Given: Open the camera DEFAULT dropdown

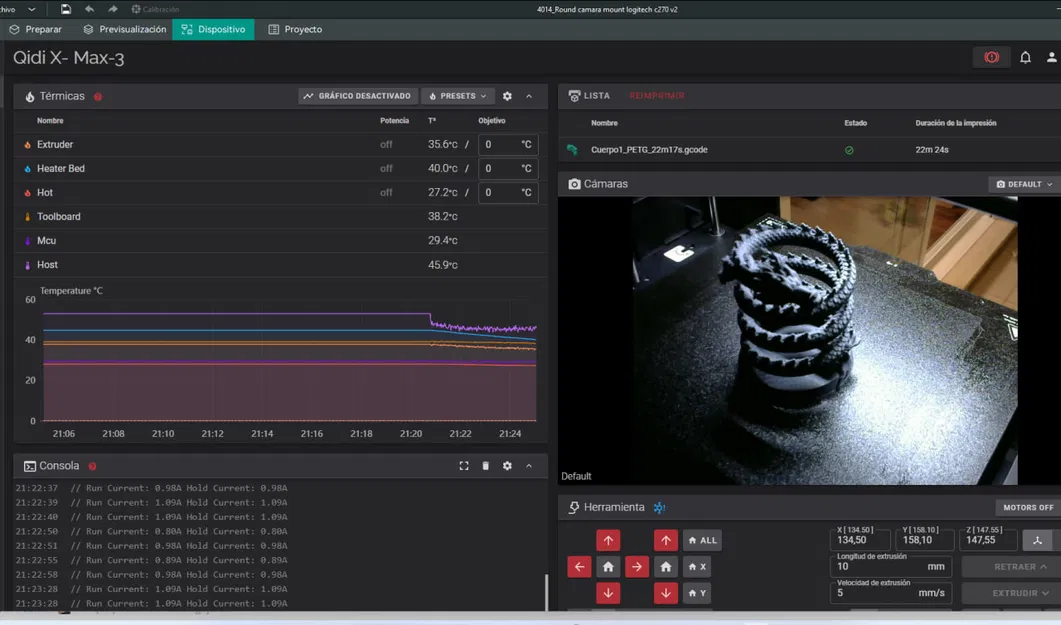Looking at the screenshot, I should click(x=1024, y=184).
